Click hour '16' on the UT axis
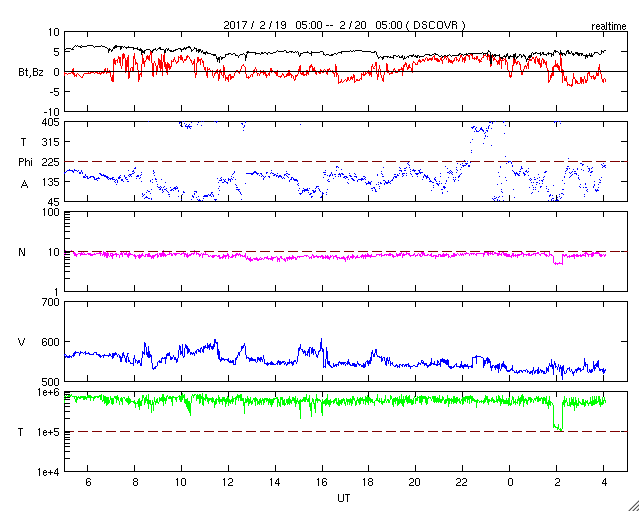Screen dimensions: 640x512 322,482
